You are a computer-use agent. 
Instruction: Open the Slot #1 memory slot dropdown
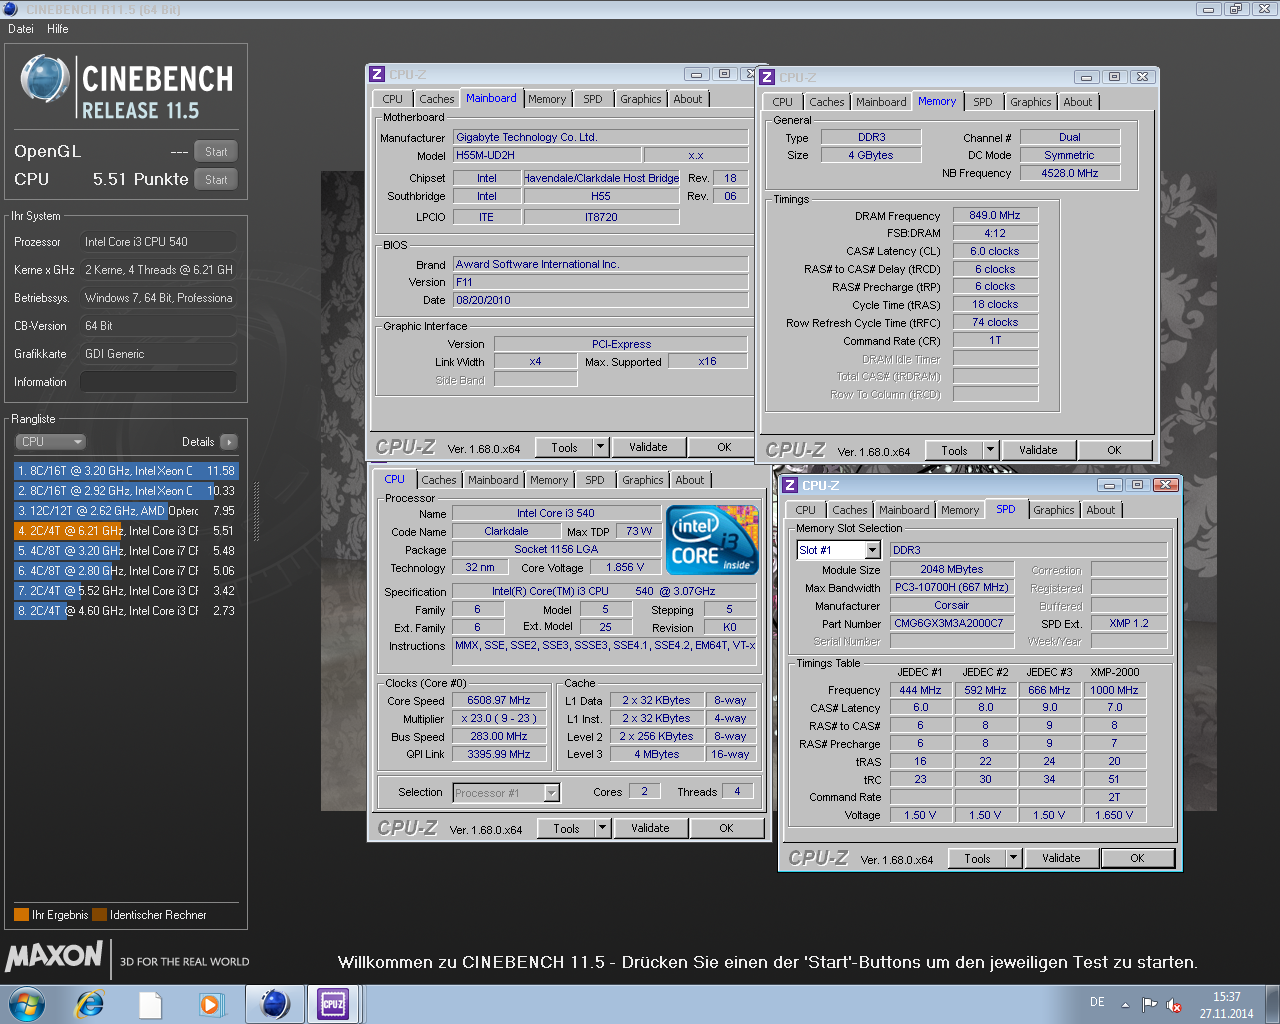coord(873,550)
